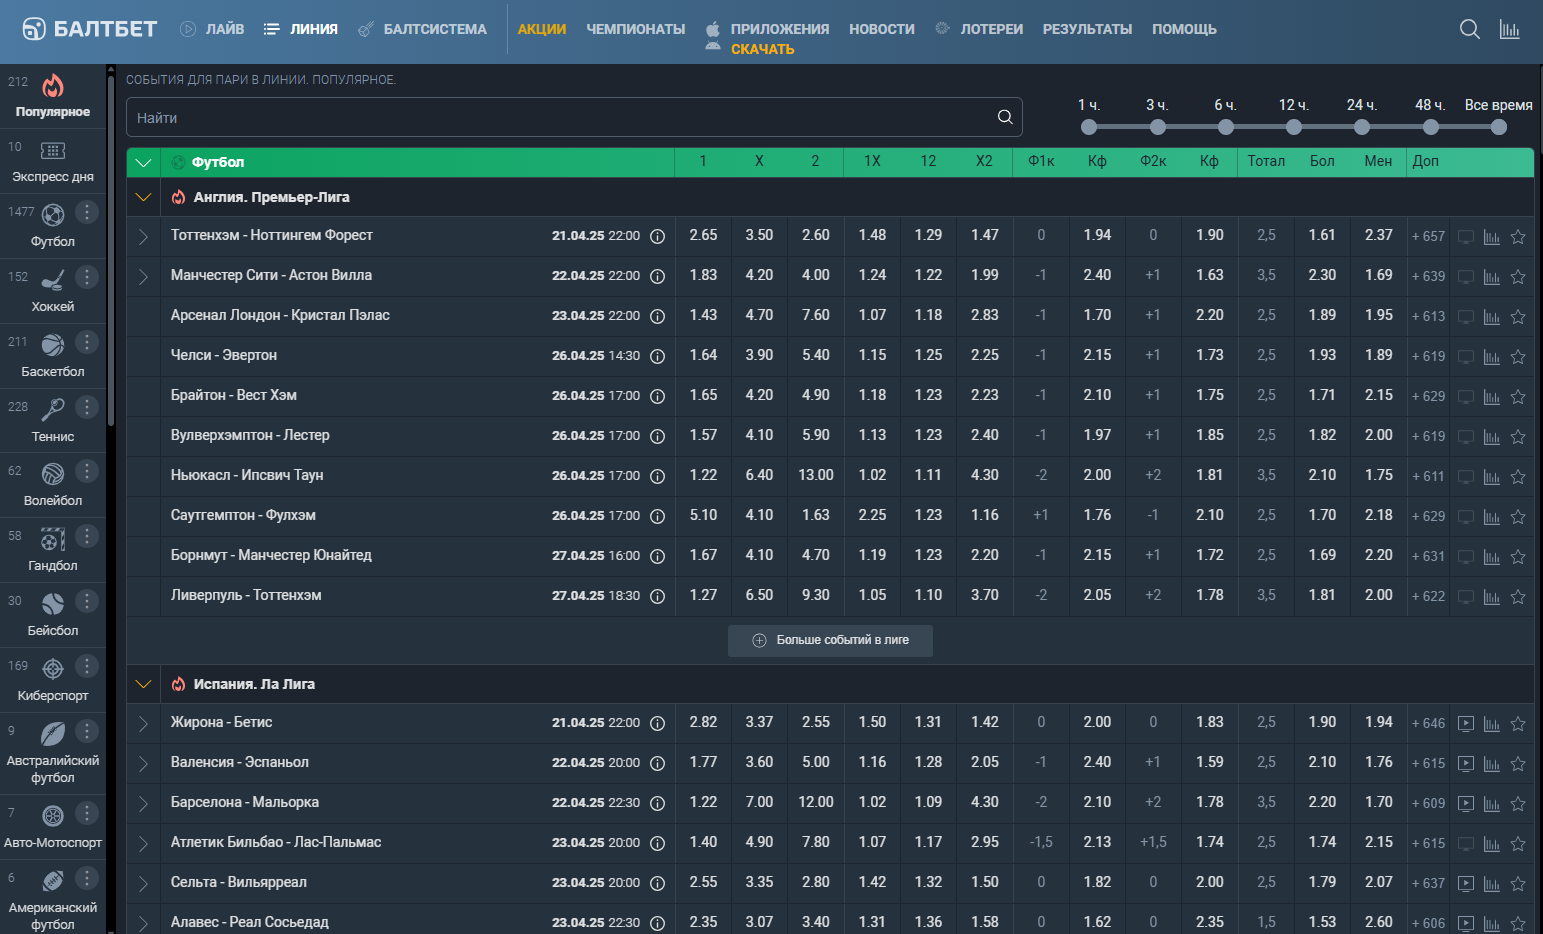The height and width of the screenshot is (934, 1543).
Task: Select Бейсбол sport in sidebar
Action: [x=53, y=615]
